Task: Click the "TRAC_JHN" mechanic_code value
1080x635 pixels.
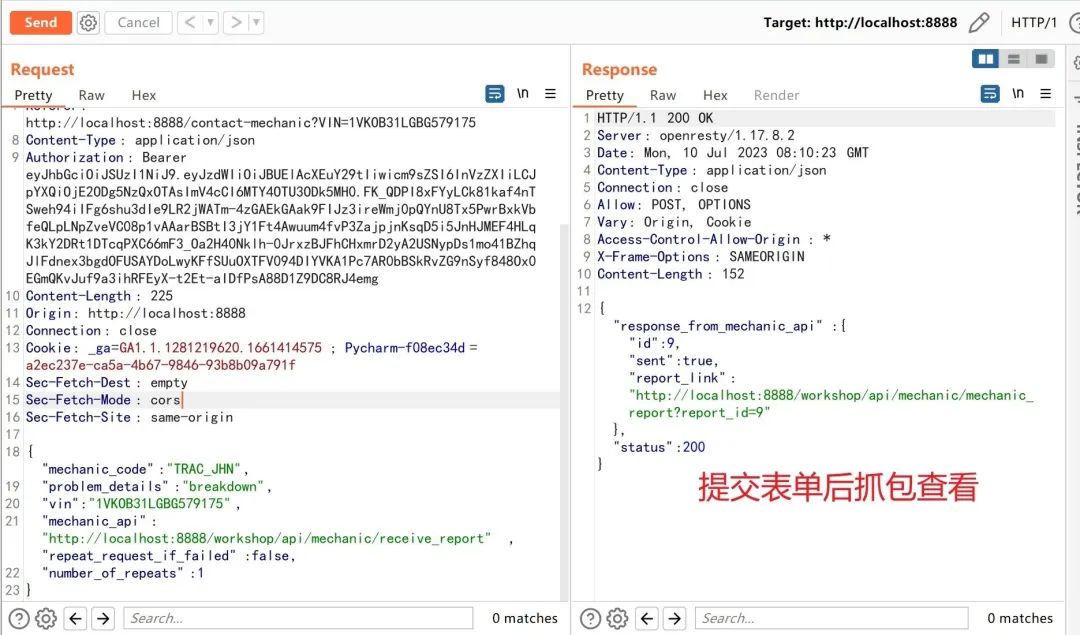Action: 203,469
